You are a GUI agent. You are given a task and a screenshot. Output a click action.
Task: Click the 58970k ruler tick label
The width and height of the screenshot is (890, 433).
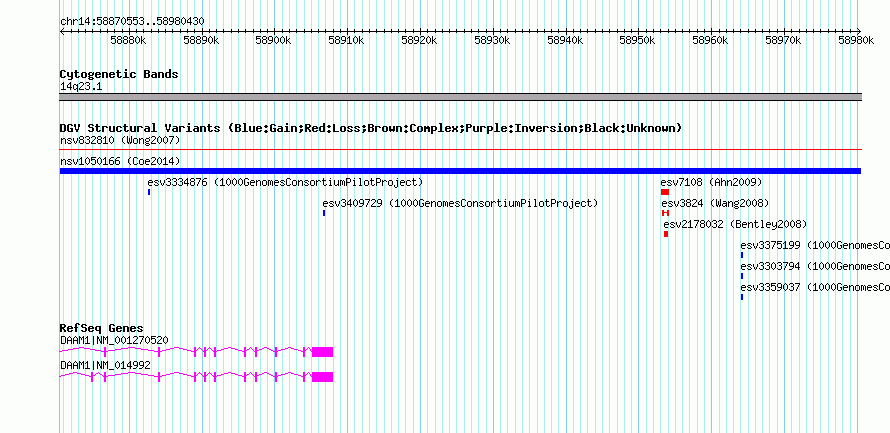783,40
